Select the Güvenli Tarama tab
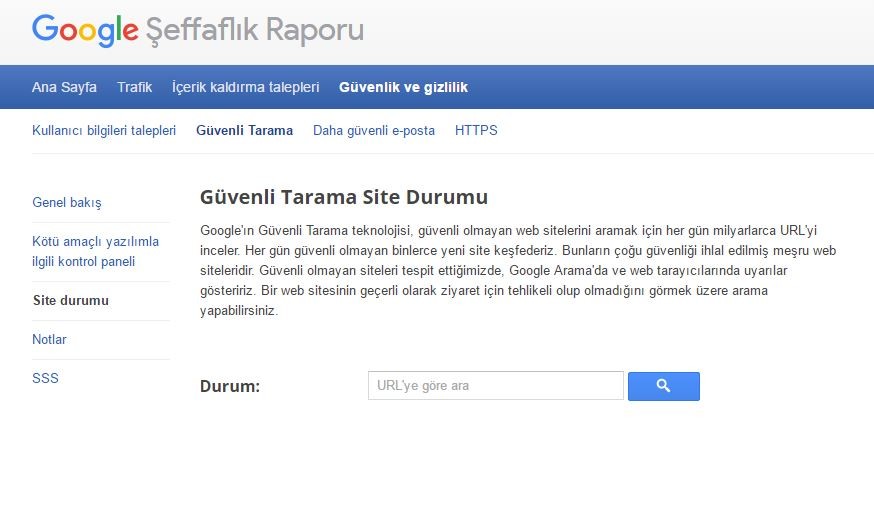 [x=244, y=130]
